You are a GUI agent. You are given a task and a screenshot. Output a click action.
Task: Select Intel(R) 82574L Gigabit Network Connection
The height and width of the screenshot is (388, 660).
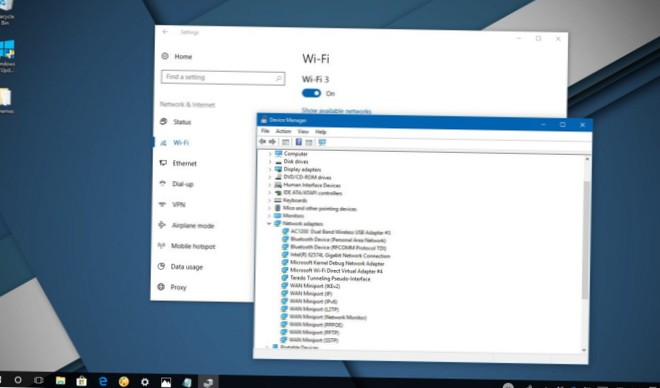(x=340, y=255)
